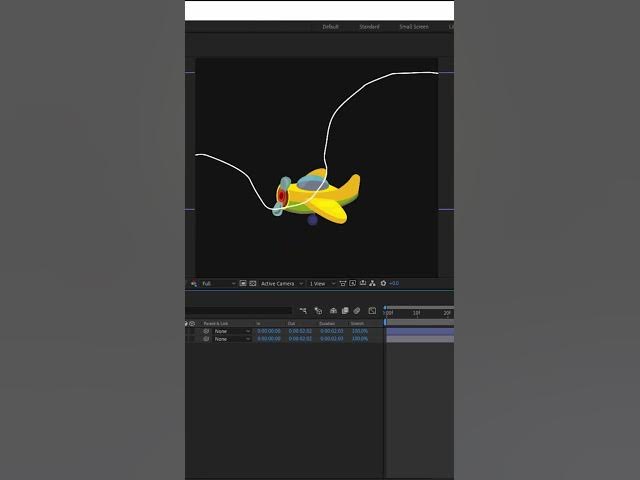Select the lavender lower layer bar in timeline
The image size is (640, 480).
tap(420, 339)
